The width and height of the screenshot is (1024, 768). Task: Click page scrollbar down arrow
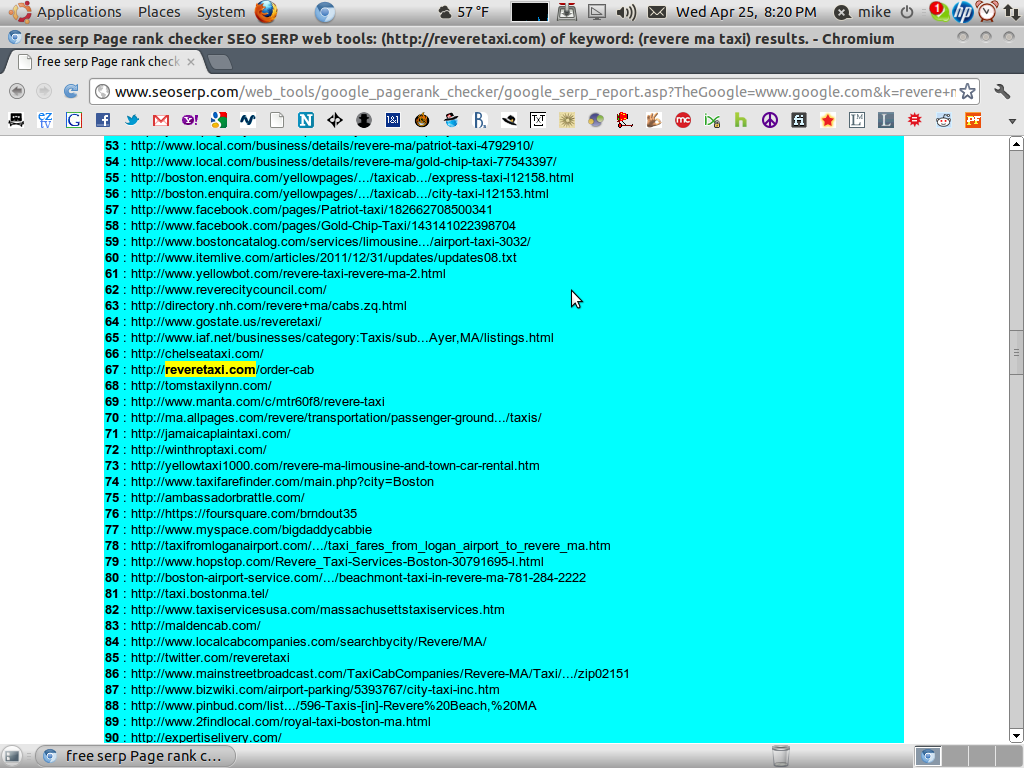pyautogui.click(x=1016, y=736)
